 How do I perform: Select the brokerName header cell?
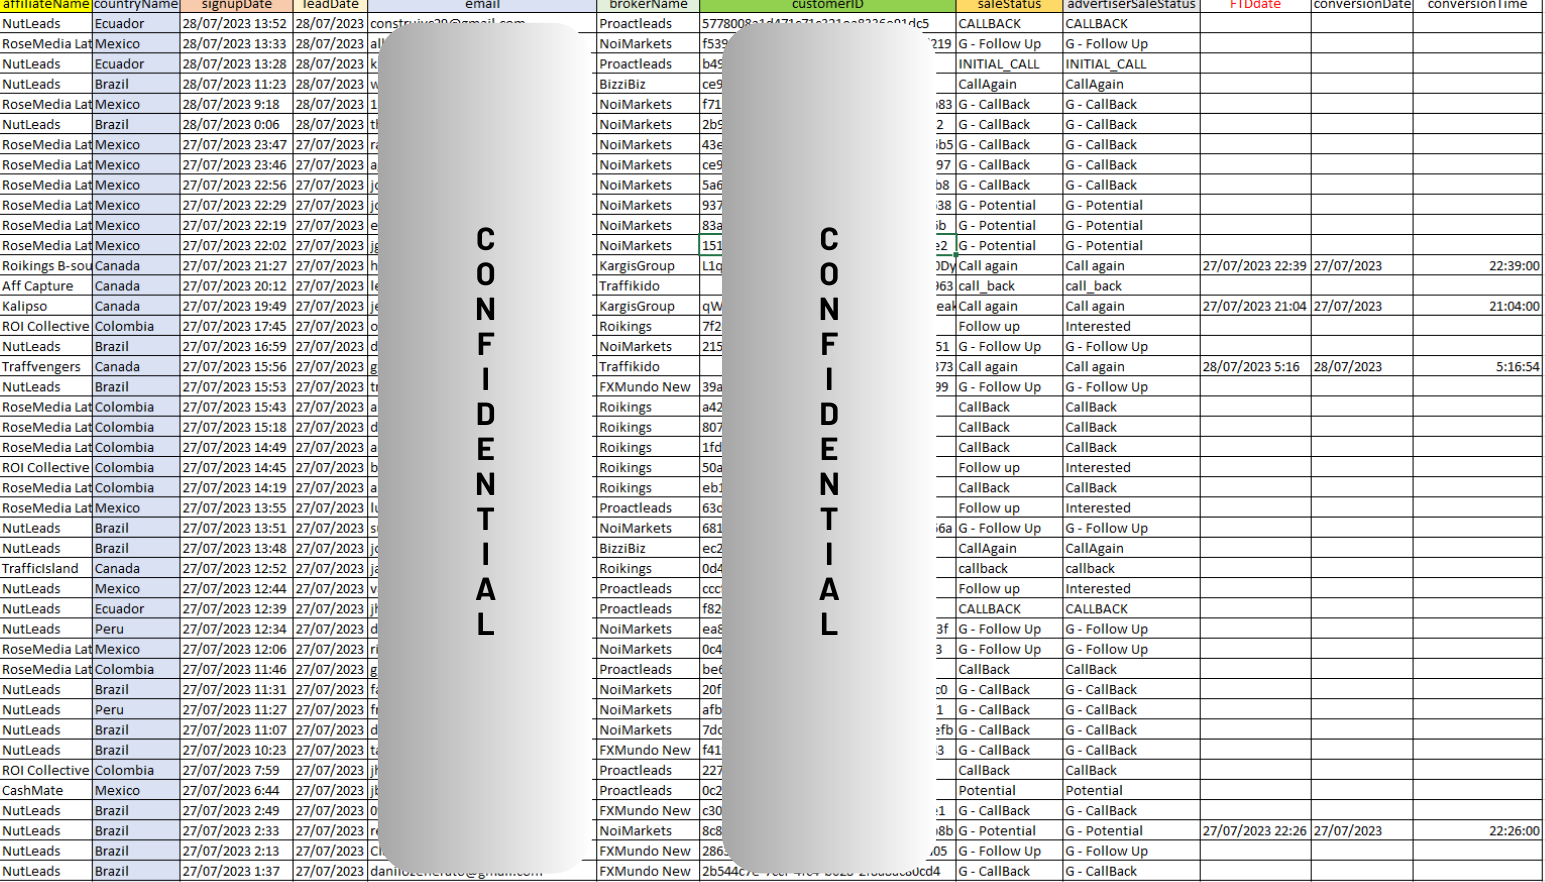[648, 5]
